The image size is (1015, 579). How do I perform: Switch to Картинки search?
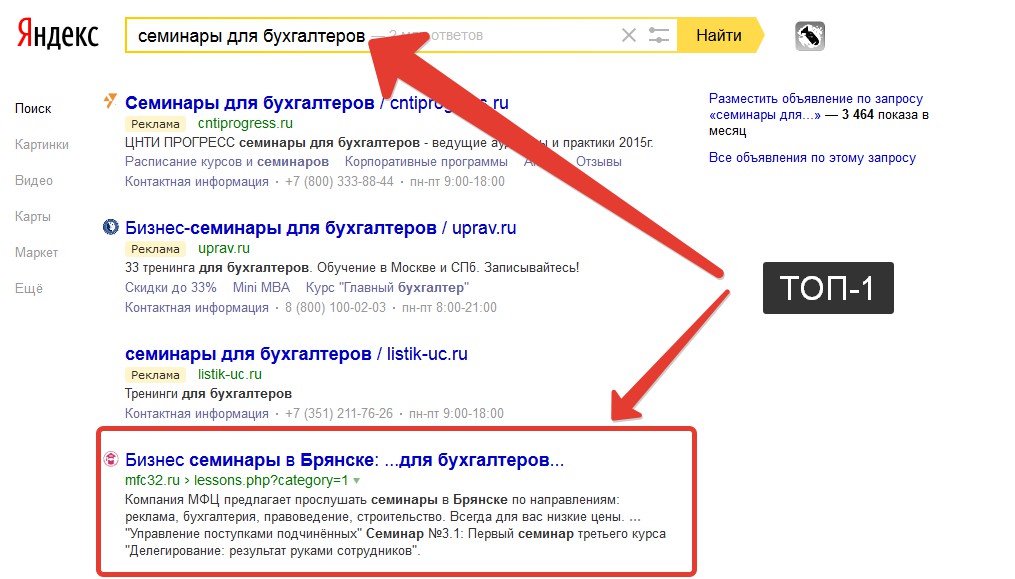(41, 144)
